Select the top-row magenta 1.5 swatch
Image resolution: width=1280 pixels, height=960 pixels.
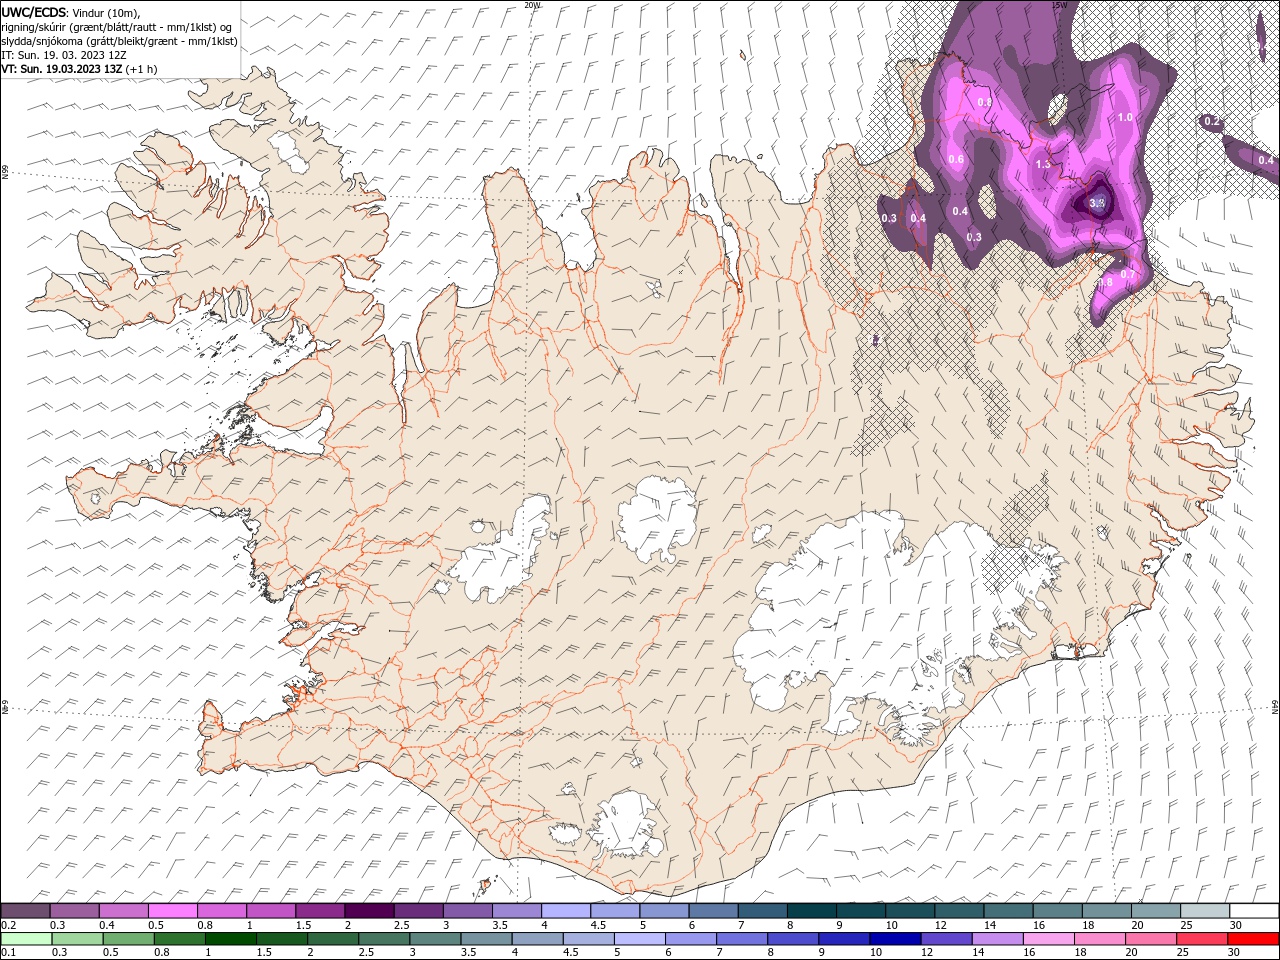click(x=320, y=910)
